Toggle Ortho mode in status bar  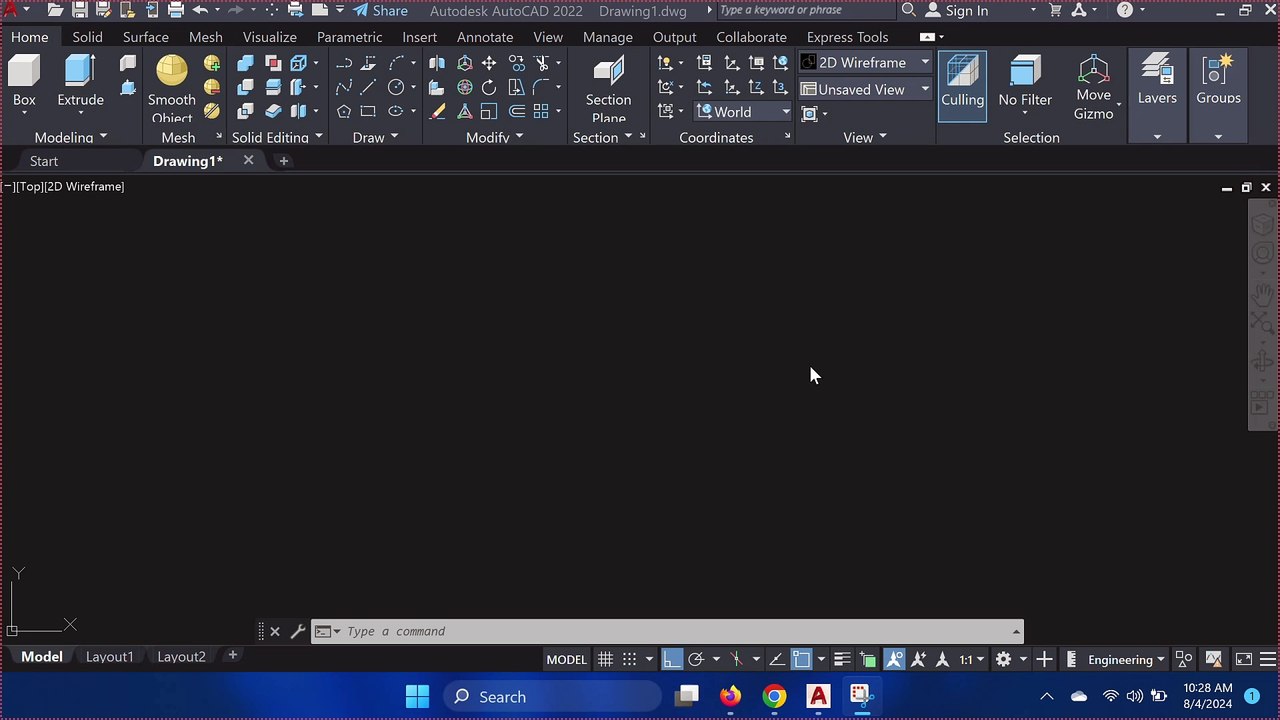click(672, 659)
